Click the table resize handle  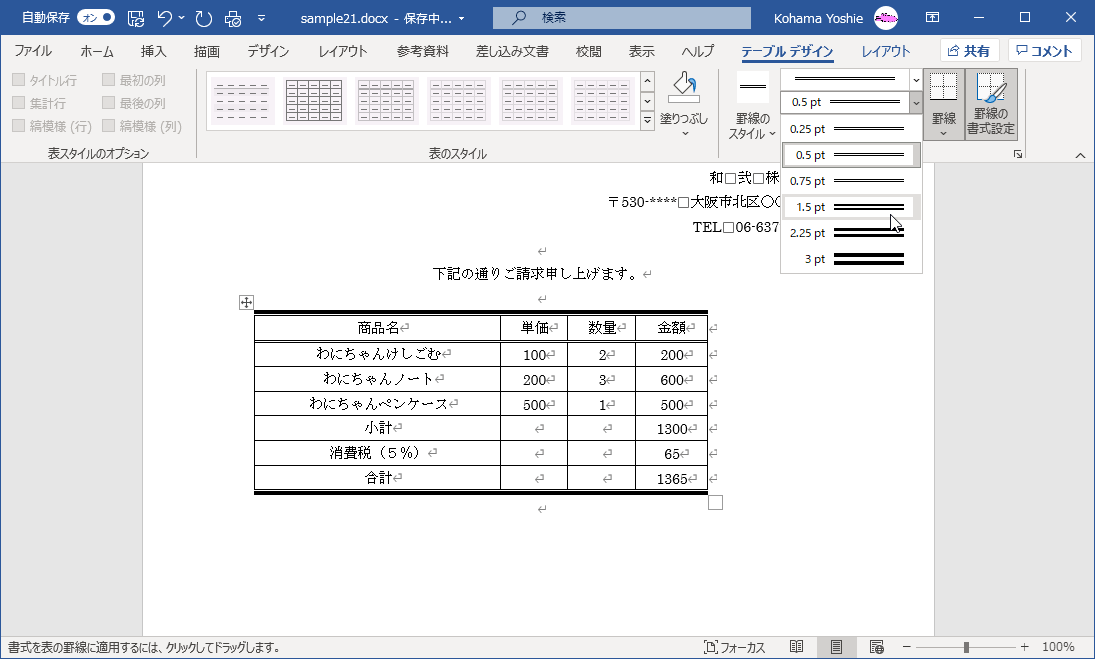[x=715, y=503]
